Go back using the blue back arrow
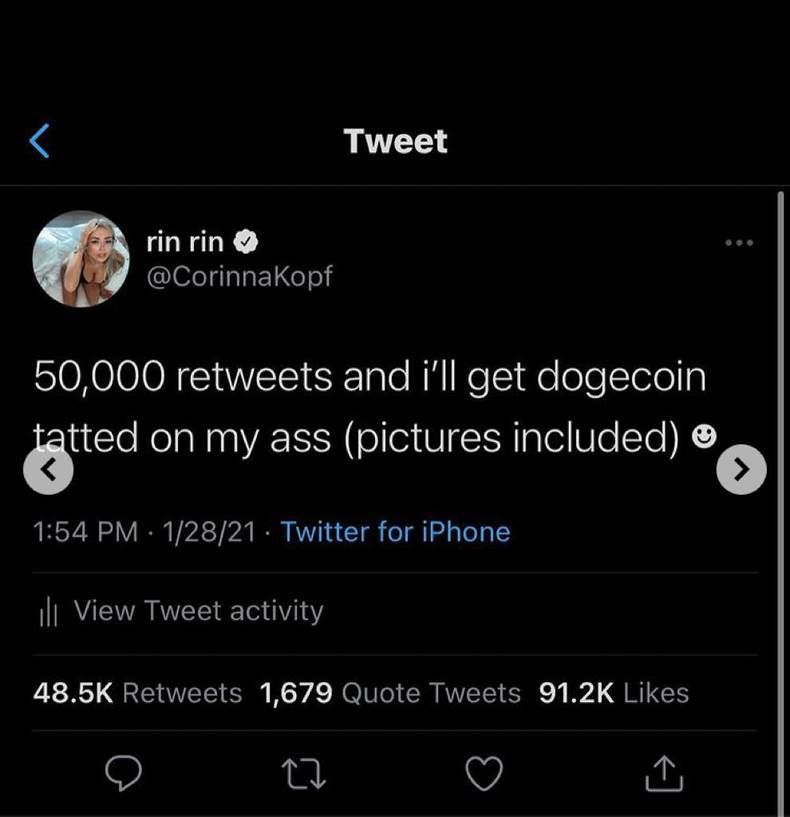Image resolution: width=790 pixels, height=817 pixels. (x=39, y=140)
